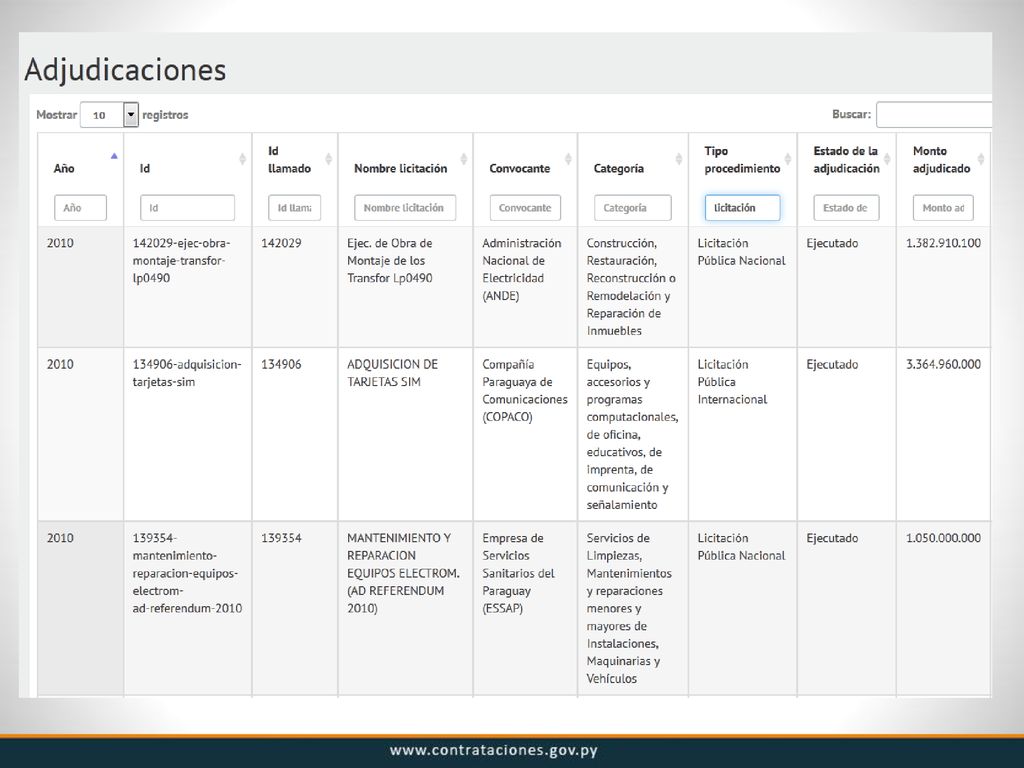
Task: Focus the Estado de filter field
Action: tap(846, 208)
